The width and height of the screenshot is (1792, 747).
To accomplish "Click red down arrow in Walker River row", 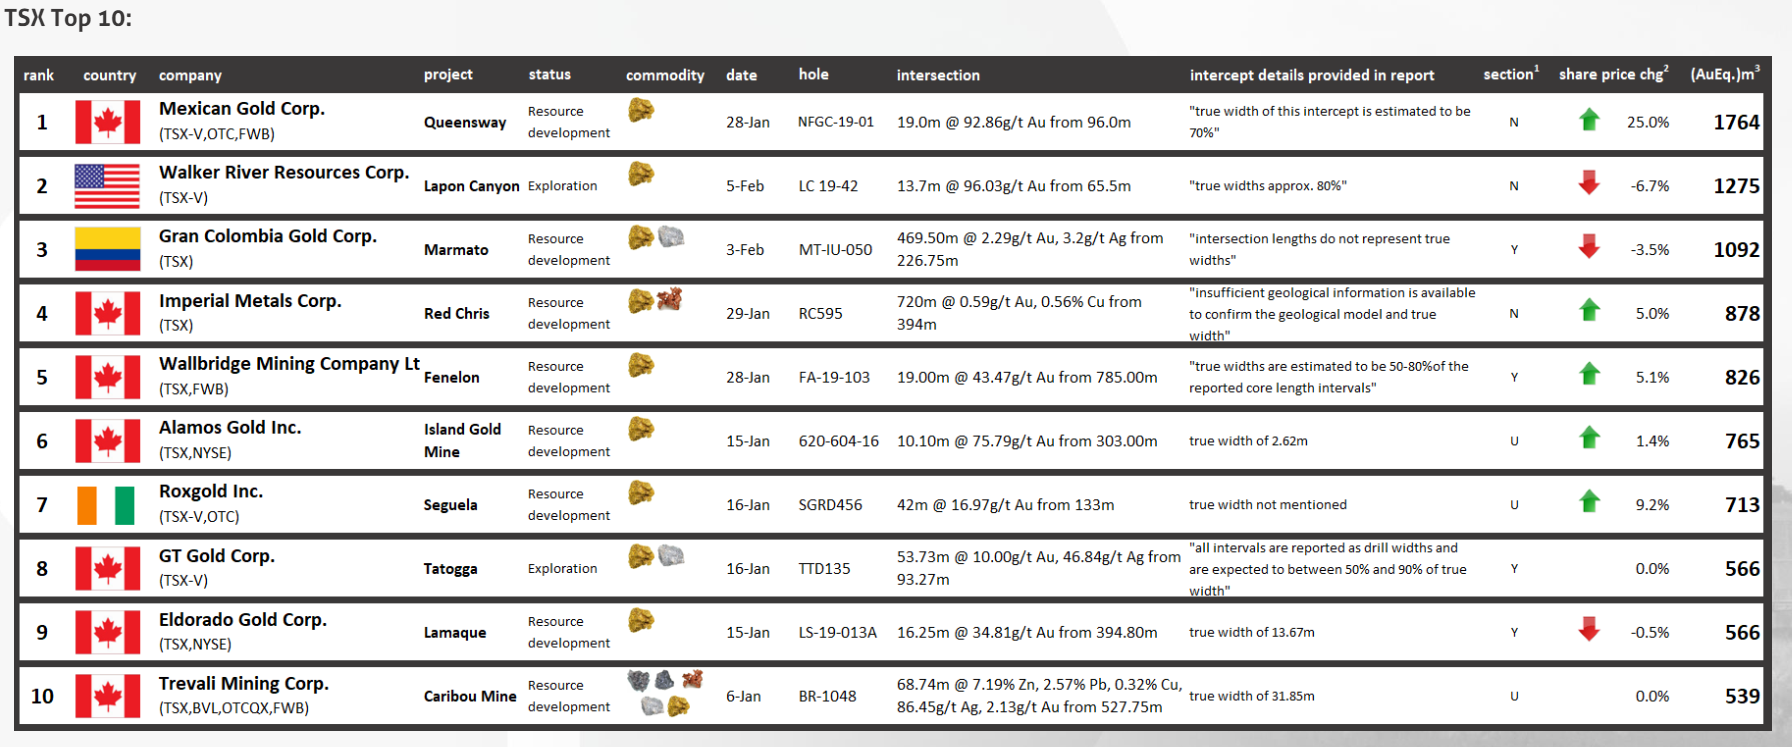I will coord(1589,183).
